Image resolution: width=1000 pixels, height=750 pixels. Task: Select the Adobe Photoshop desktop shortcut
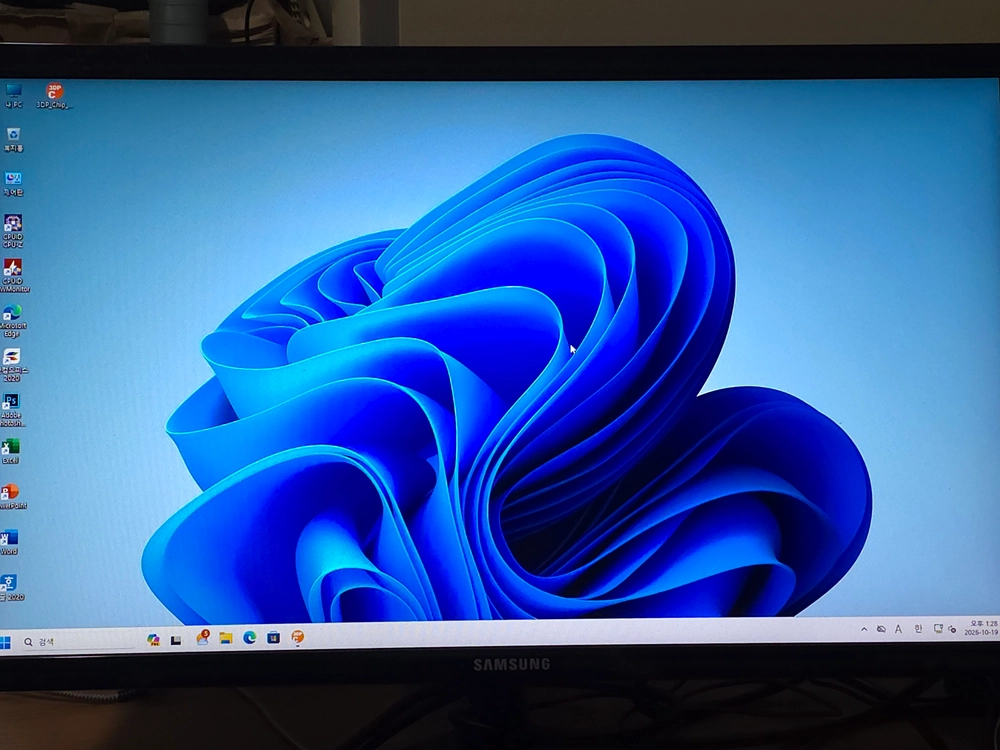[11, 409]
